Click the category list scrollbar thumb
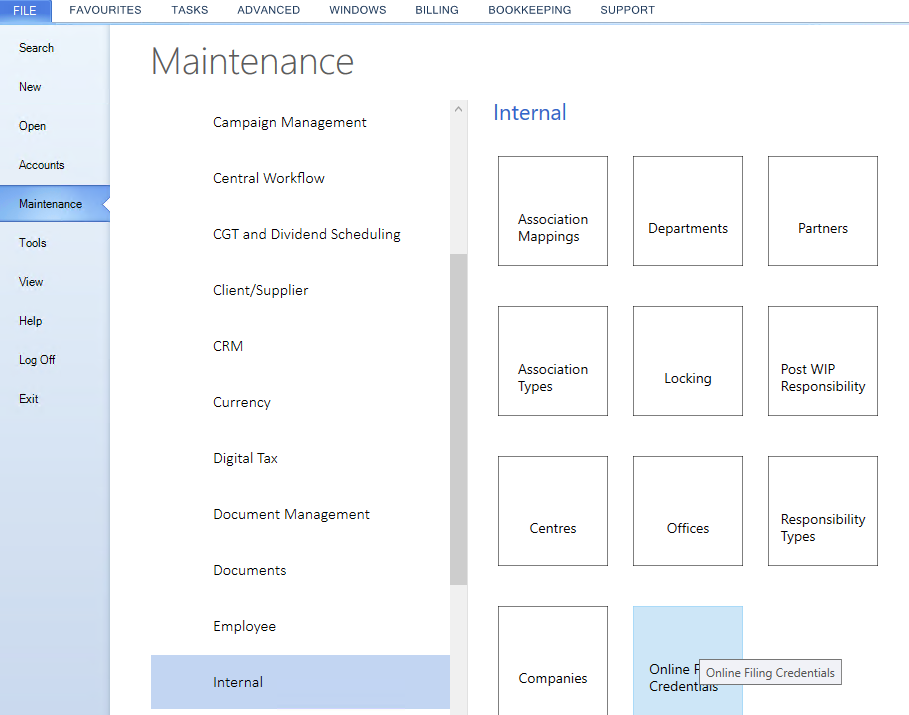The width and height of the screenshot is (909, 715). pos(459,419)
